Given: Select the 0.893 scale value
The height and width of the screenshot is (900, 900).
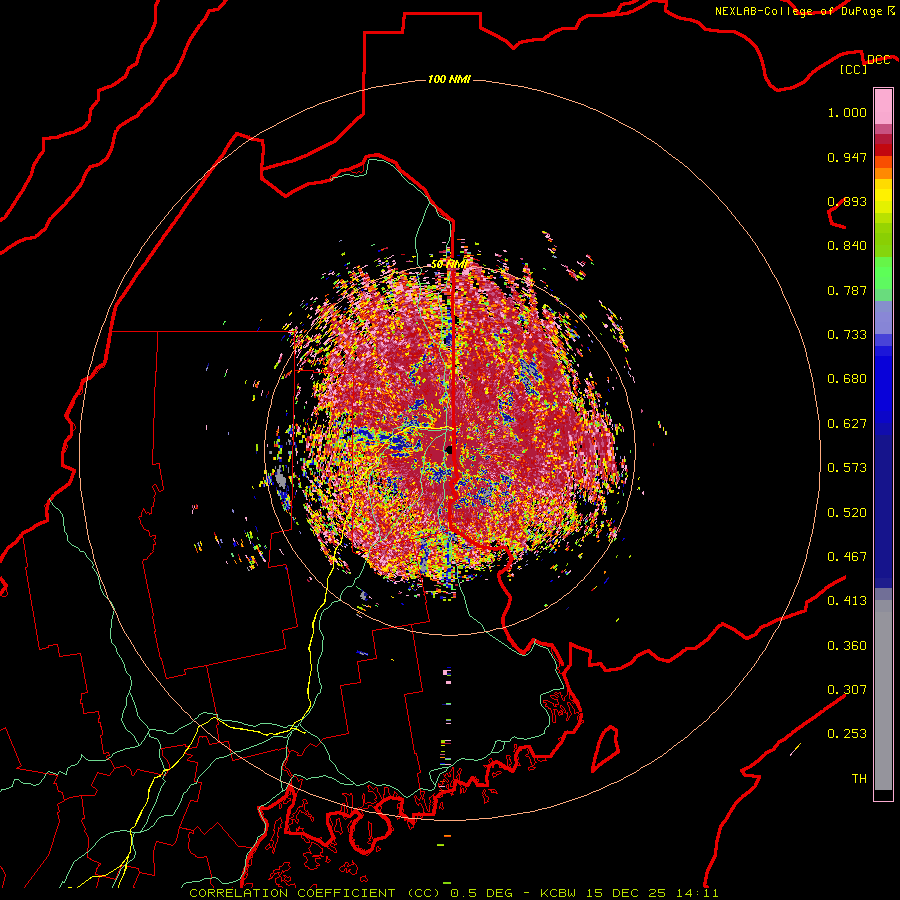Looking at the screenshot, I should 847,201.
